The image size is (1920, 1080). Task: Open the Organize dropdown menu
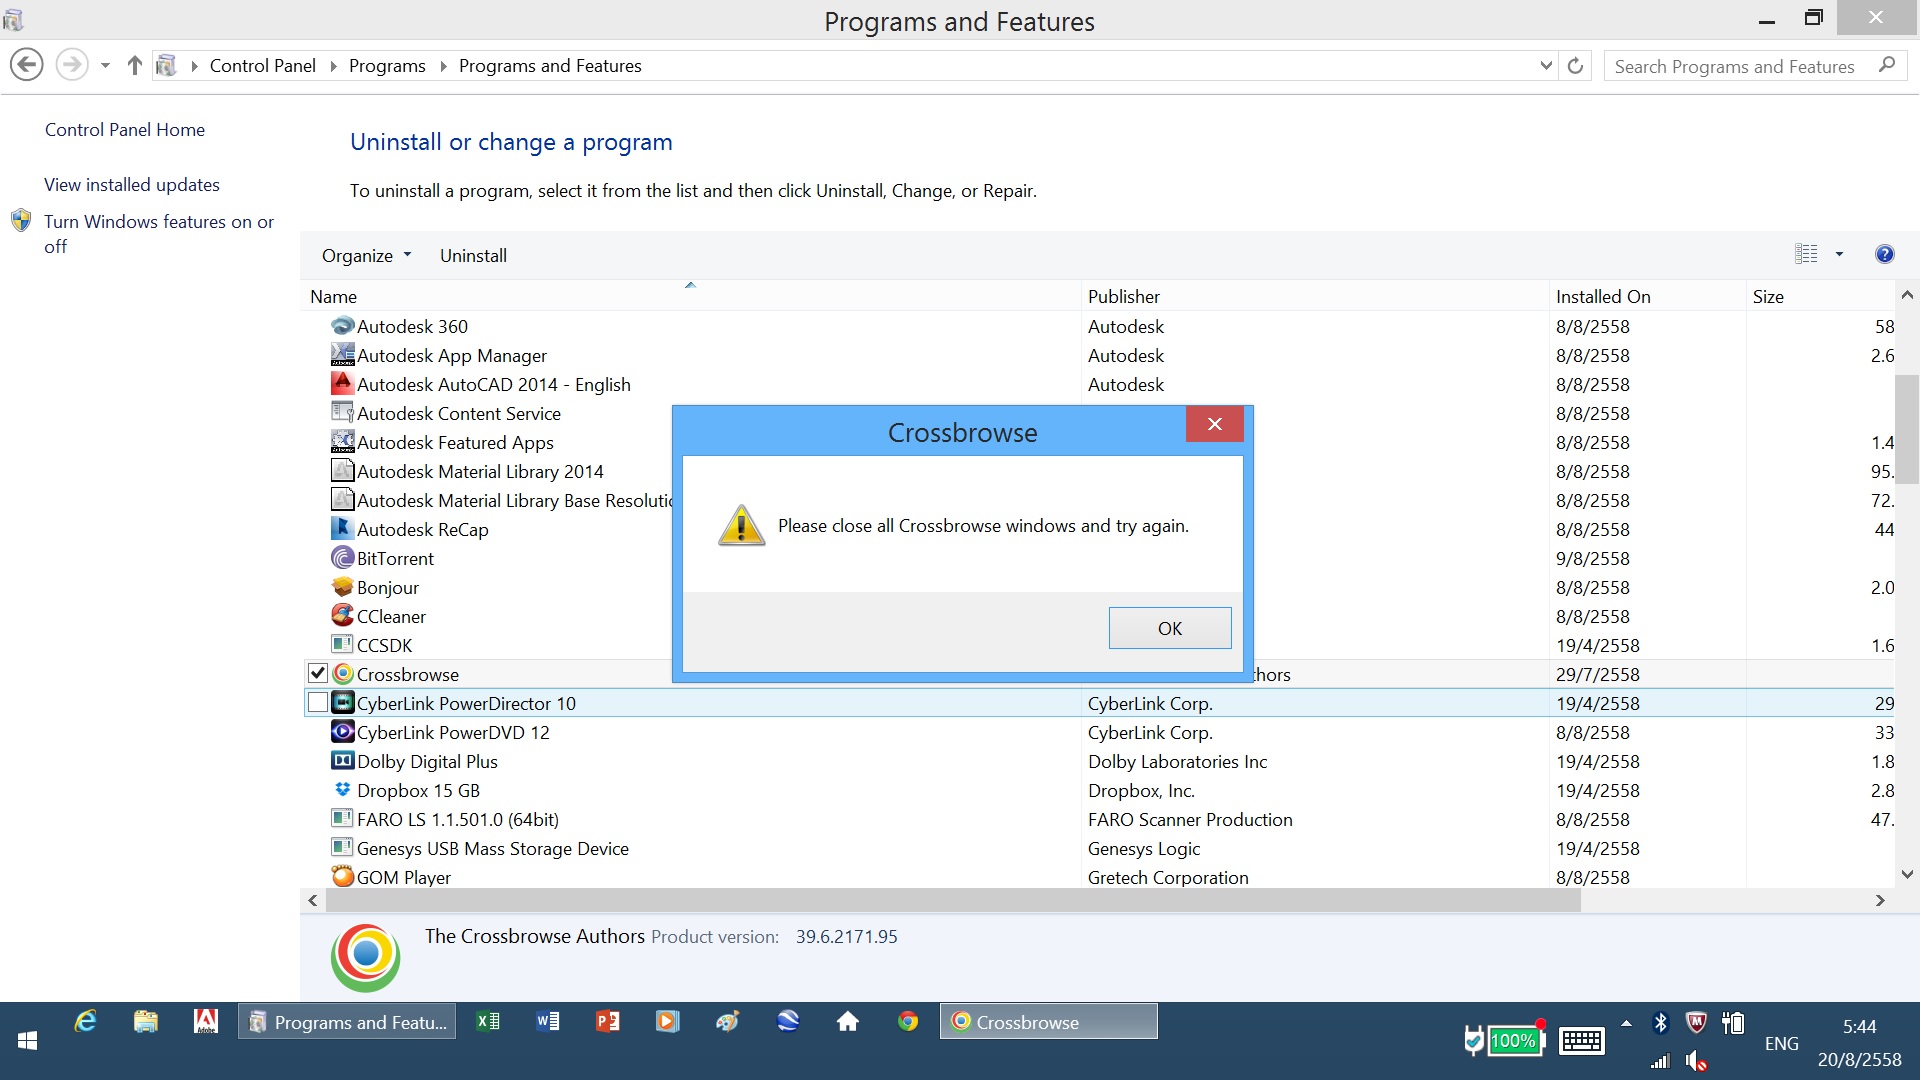click(x=366, y=255)
